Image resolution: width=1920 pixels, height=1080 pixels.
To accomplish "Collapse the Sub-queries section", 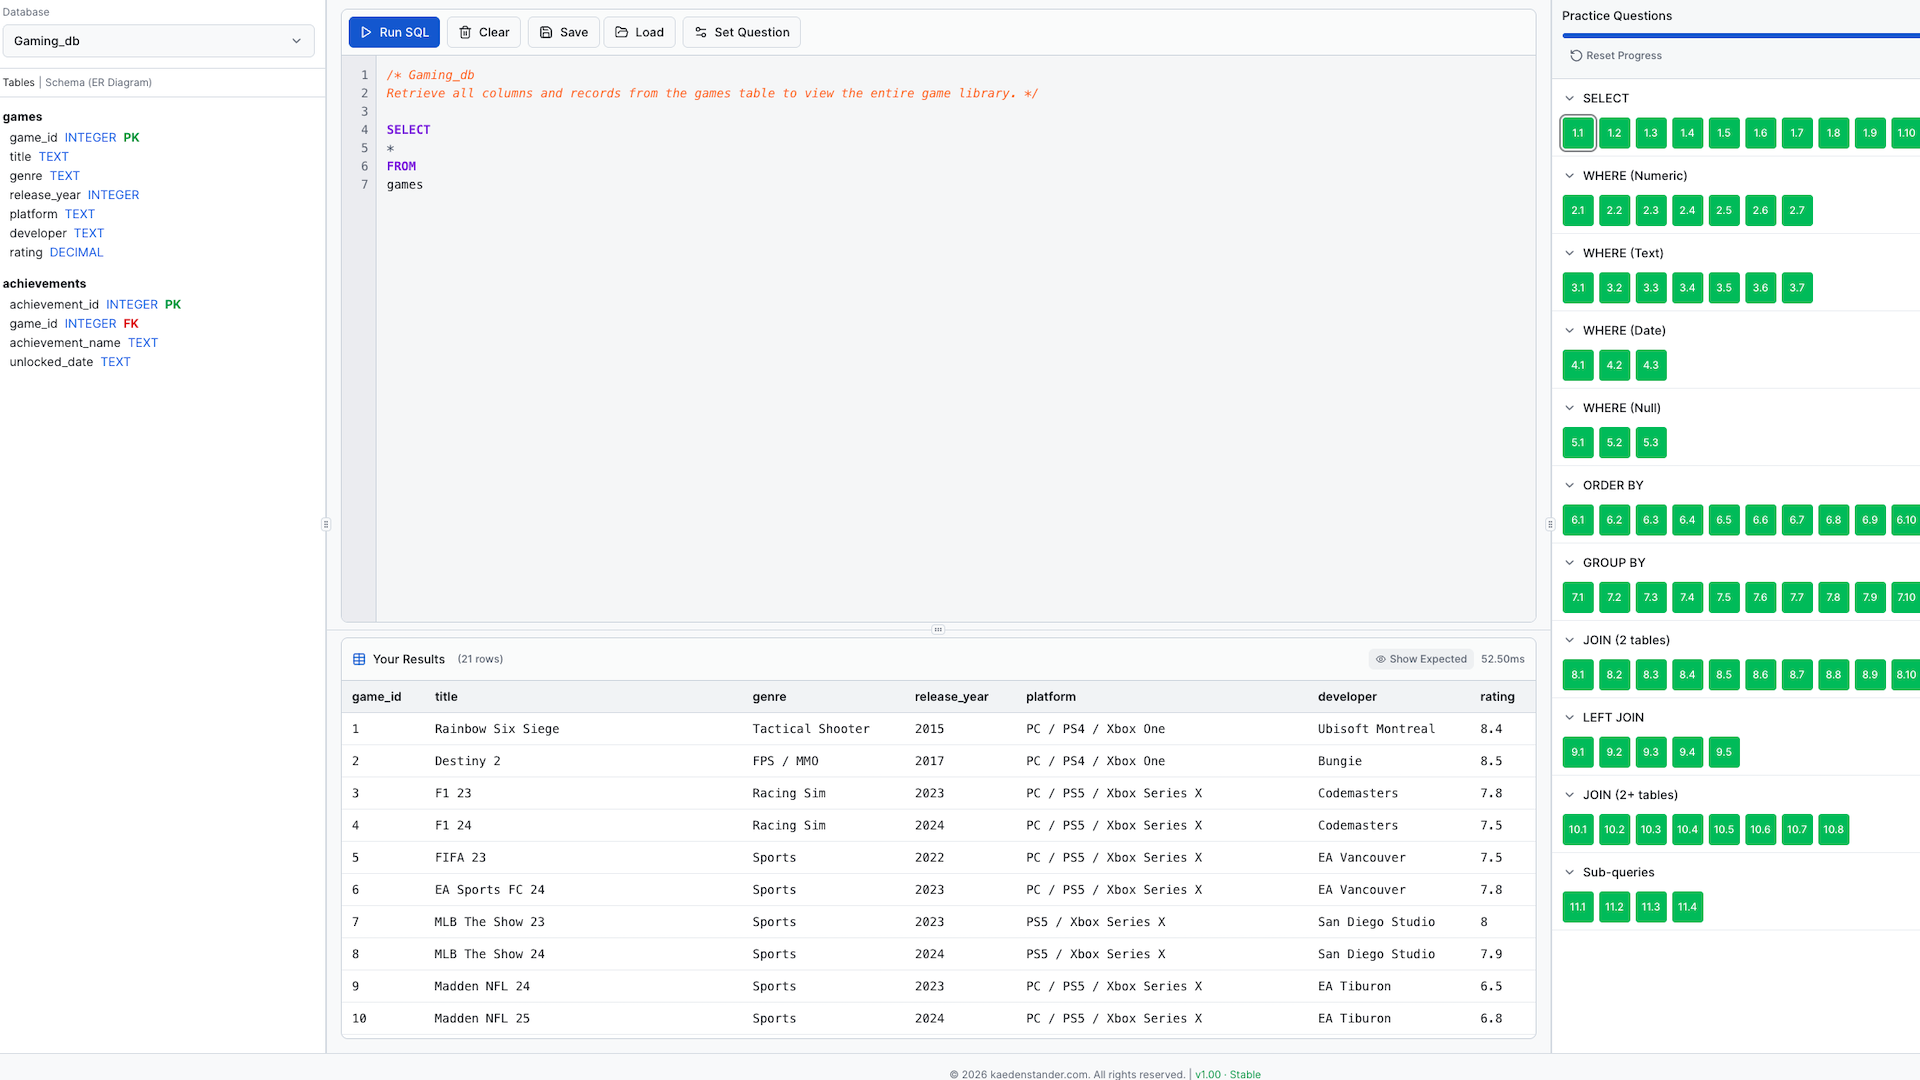I will [1569, 872].
